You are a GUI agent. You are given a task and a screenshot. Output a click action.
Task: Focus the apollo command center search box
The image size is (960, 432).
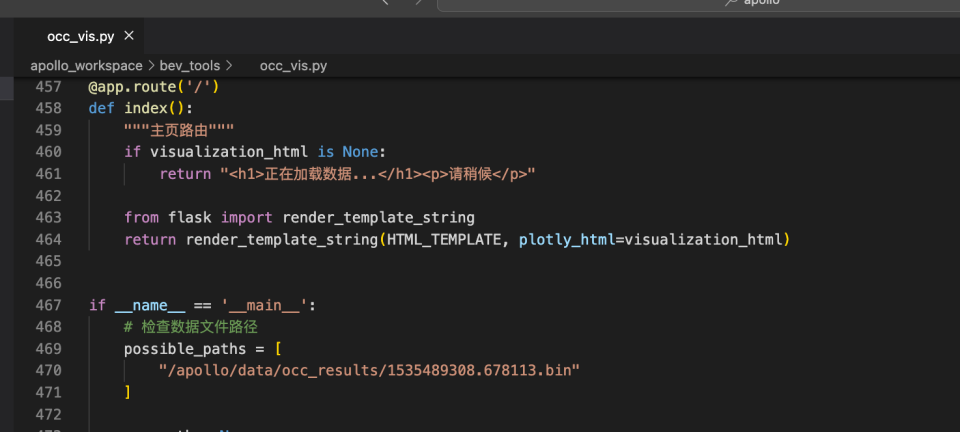pos(700,3)
